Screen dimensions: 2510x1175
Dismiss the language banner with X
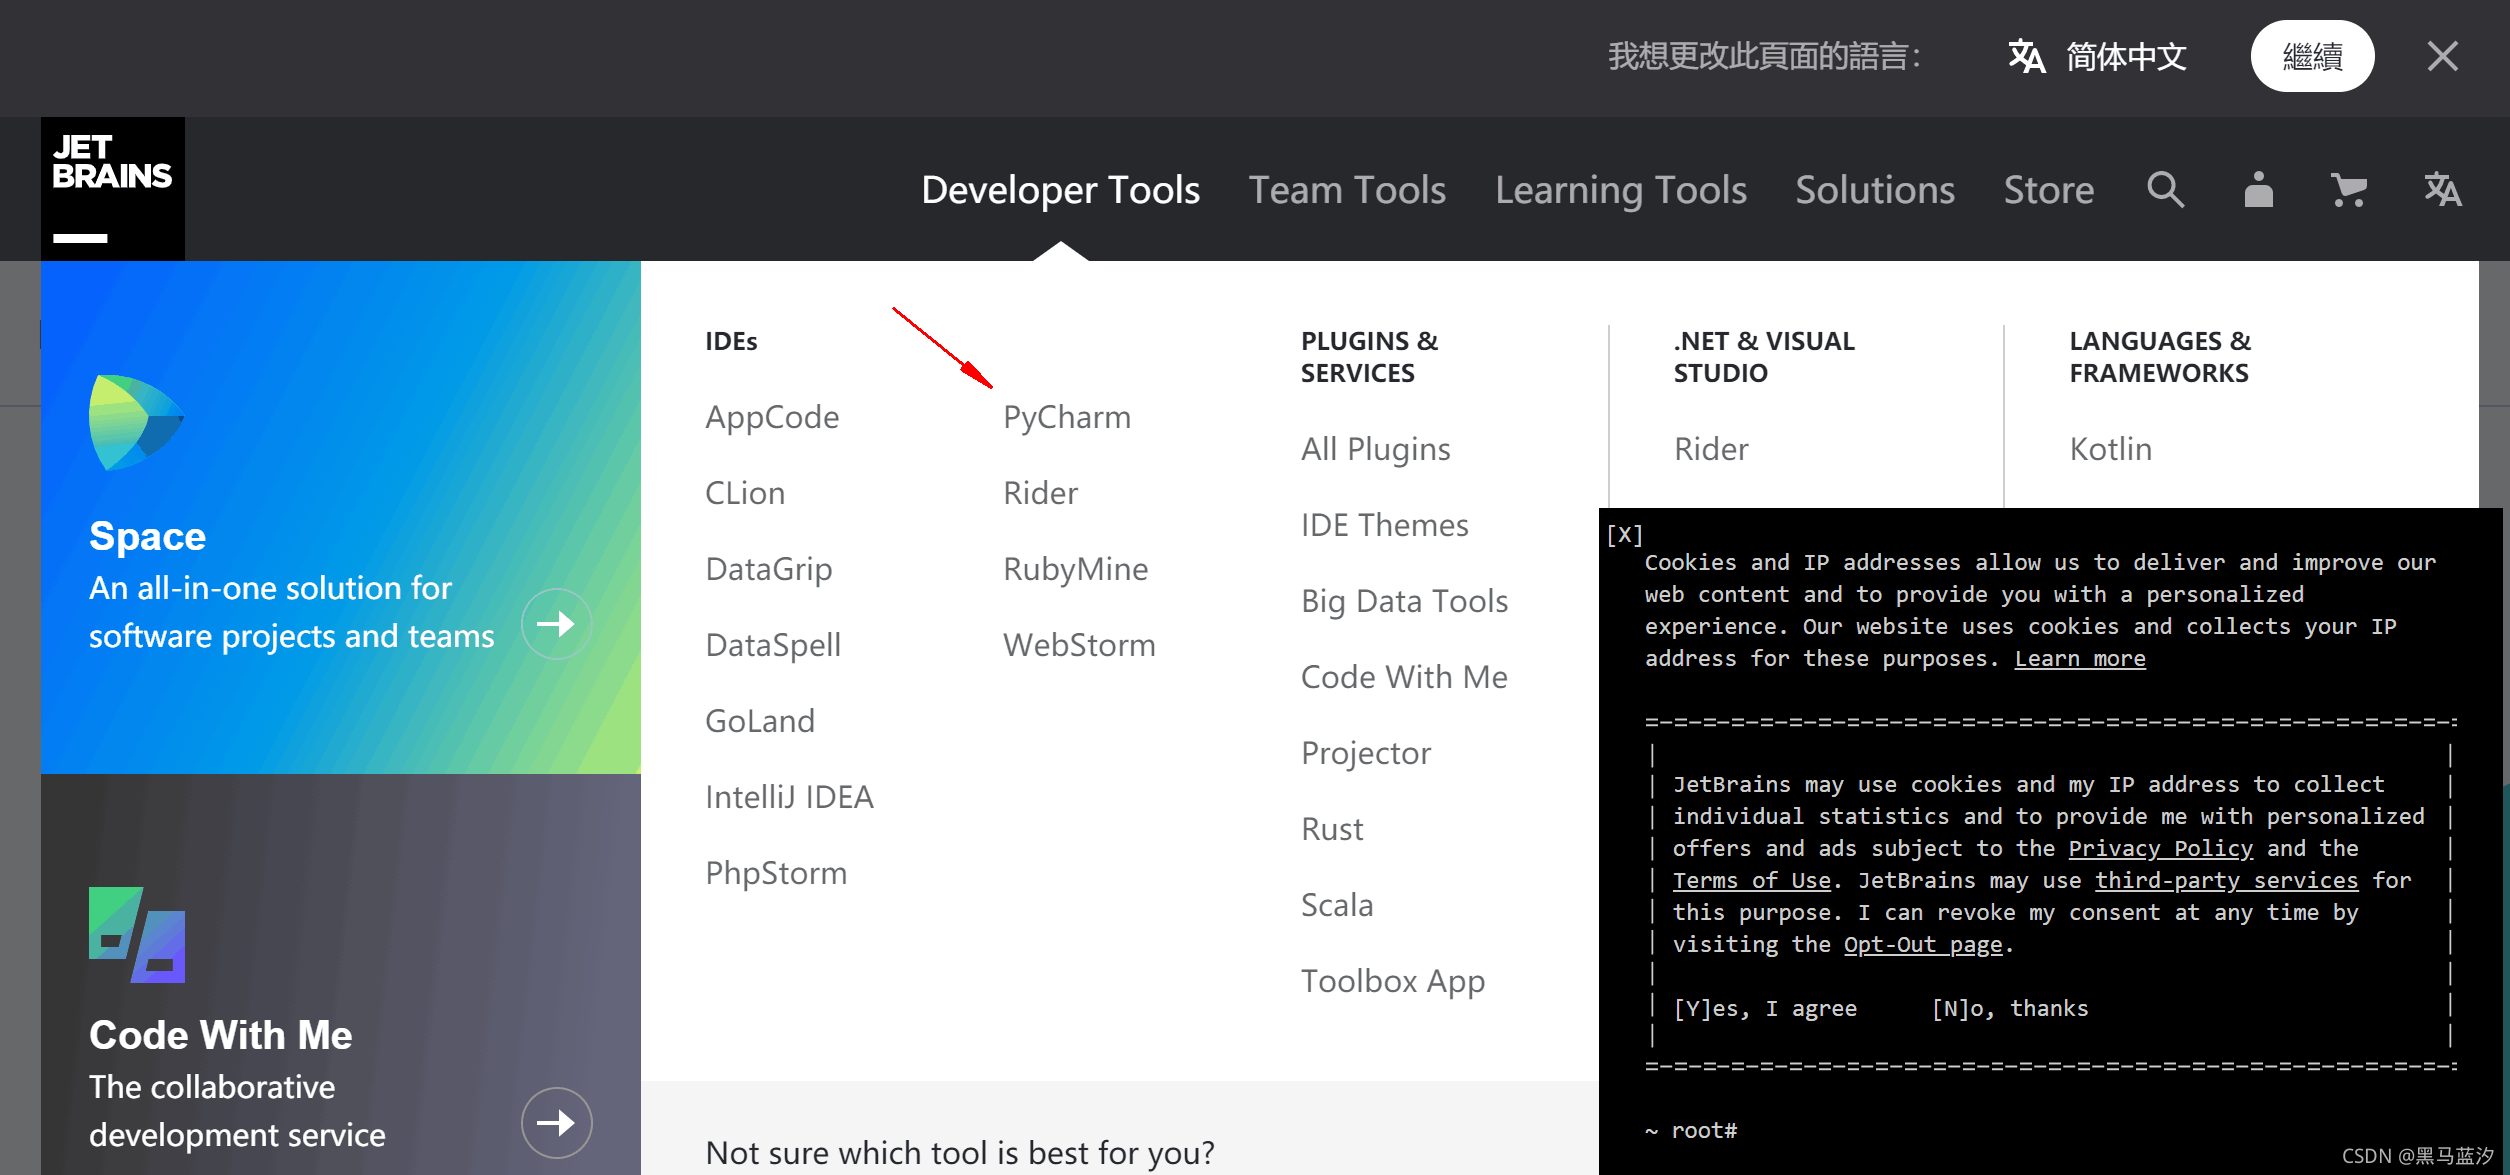(2442, 56)
